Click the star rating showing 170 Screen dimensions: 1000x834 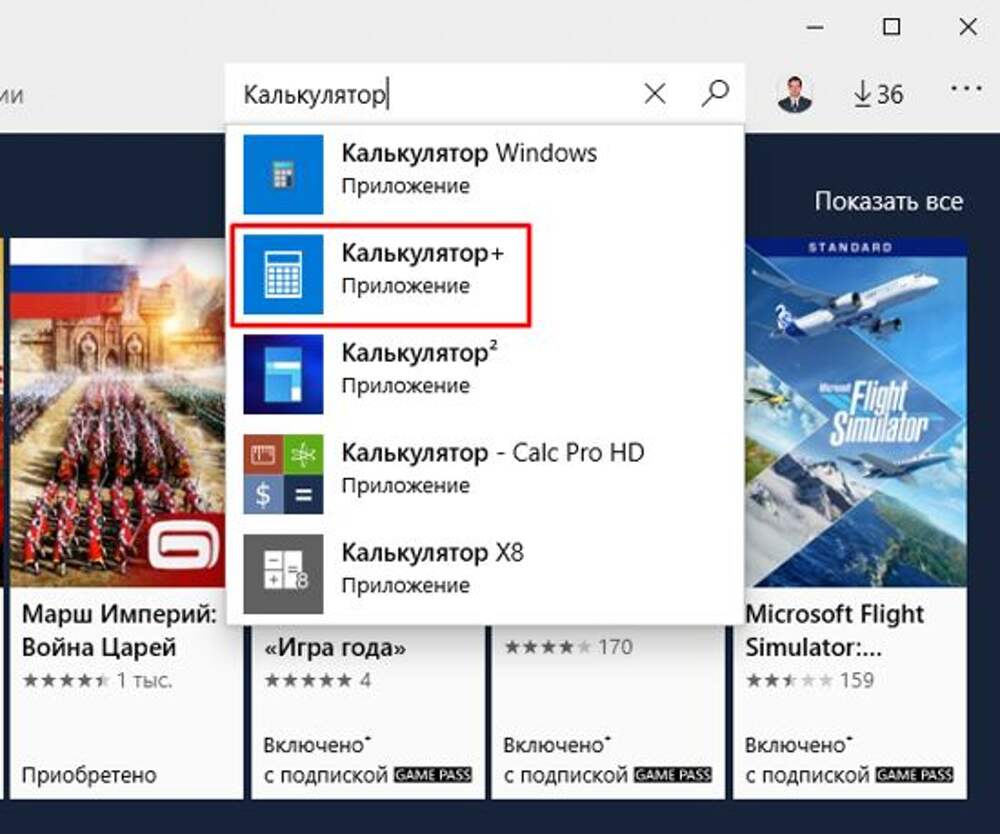(x=568, y=647)
